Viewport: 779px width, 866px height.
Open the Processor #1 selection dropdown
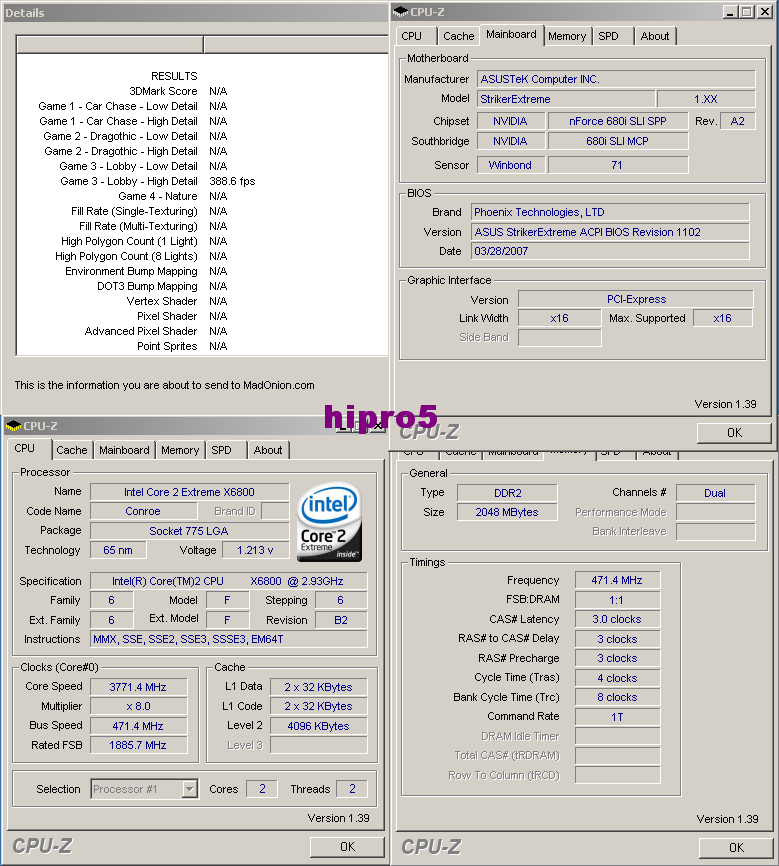coord(190,789)
